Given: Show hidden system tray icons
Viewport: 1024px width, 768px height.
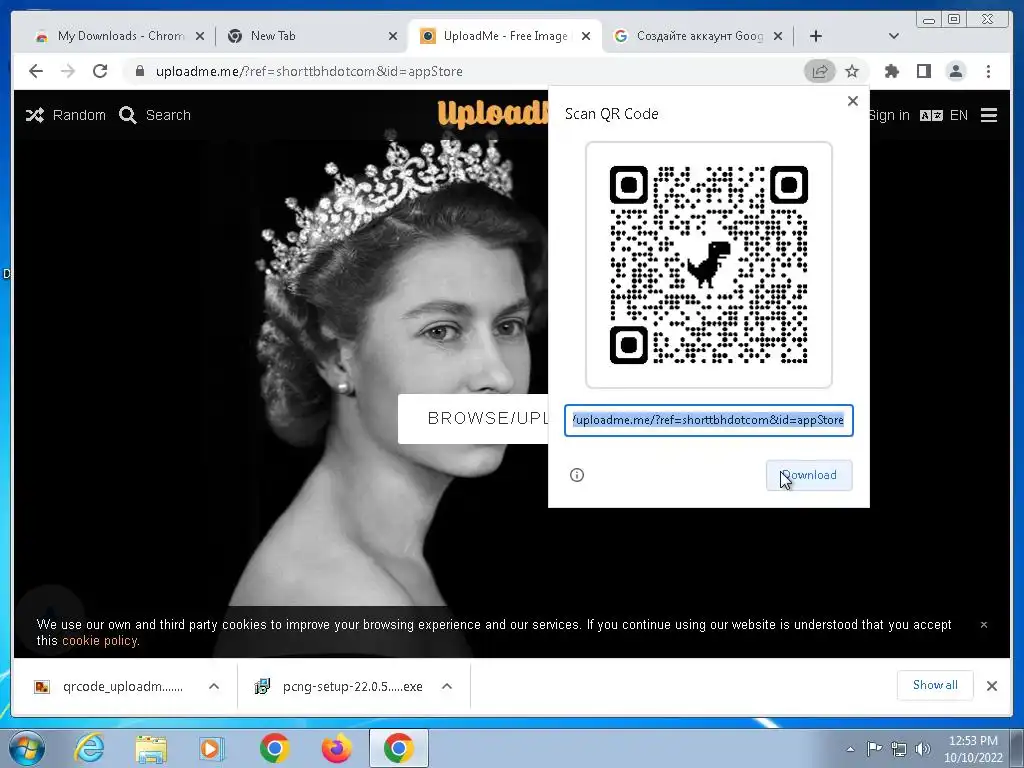Looking at the screenshot, I should click(850, 749).
